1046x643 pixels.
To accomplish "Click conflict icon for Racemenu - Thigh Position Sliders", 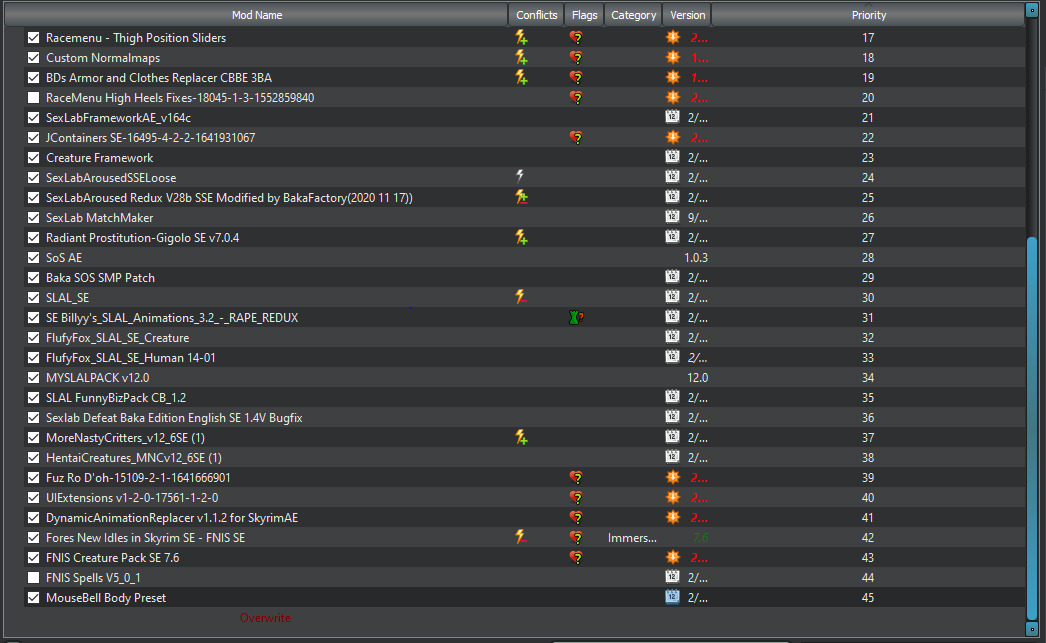I will [521, 37].
